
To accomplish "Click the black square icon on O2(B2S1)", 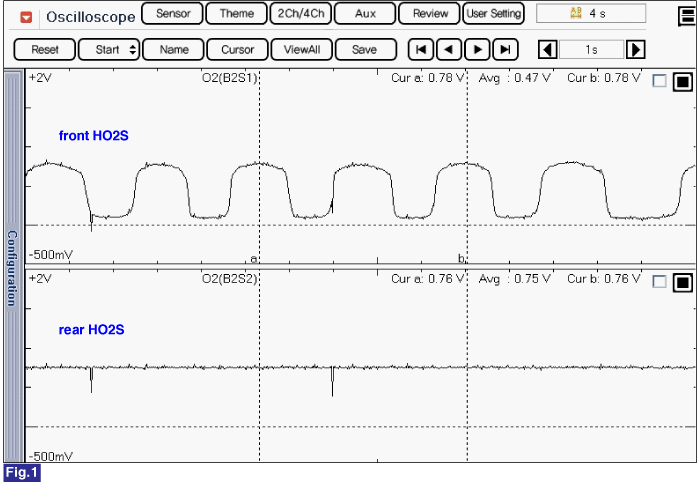I will pos(683,82).
